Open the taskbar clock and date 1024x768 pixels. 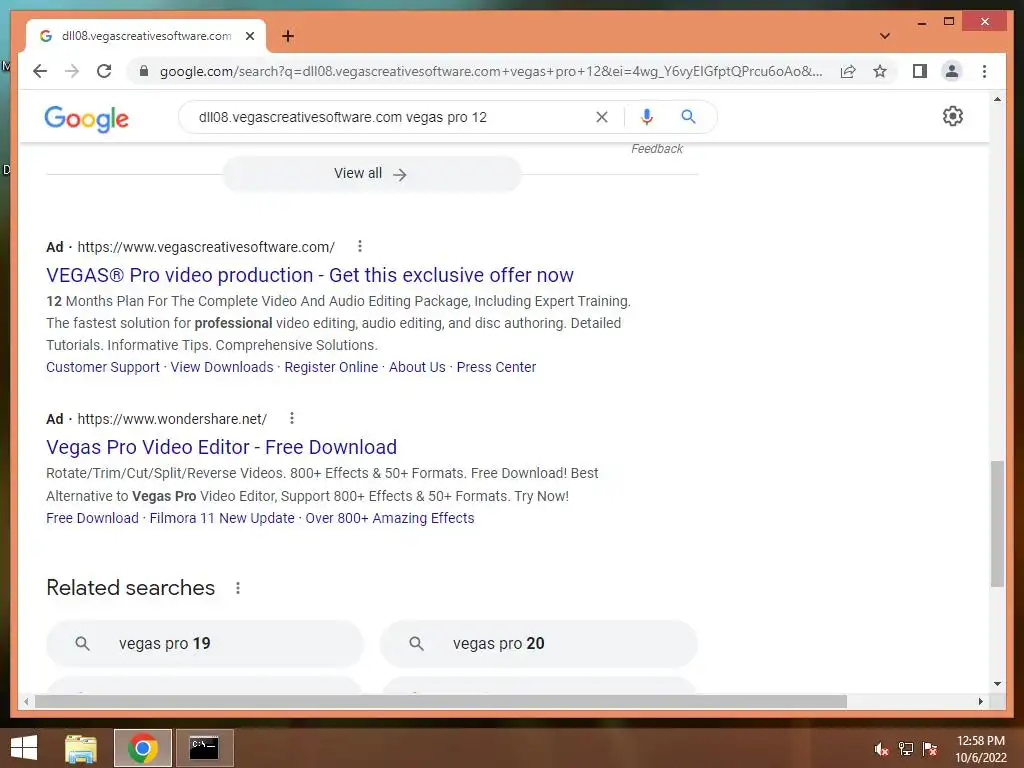tap(981, 749)
